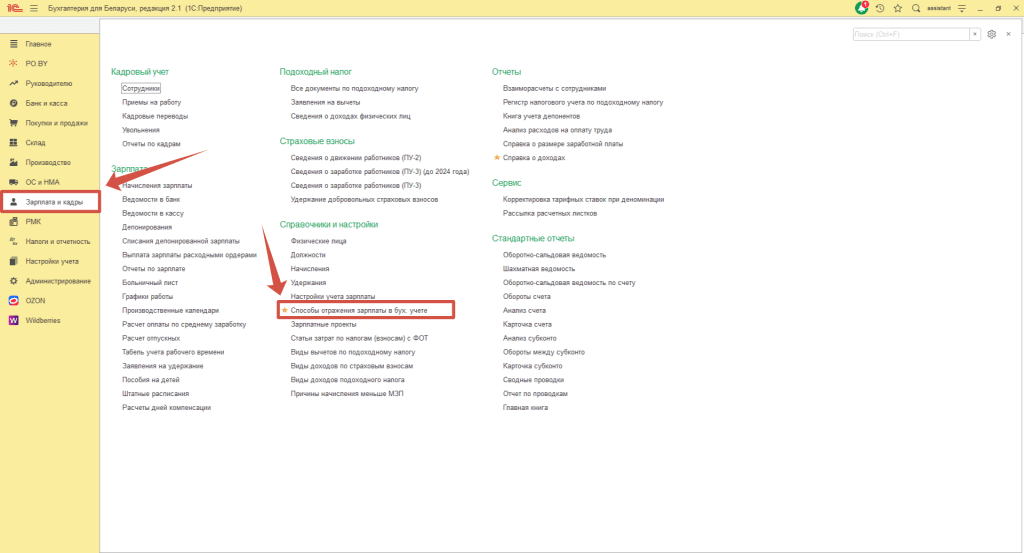Screen dimensions: 1024x553
Task: Open Причины начисления меньше МЗП
Action: tap(347, 394)
